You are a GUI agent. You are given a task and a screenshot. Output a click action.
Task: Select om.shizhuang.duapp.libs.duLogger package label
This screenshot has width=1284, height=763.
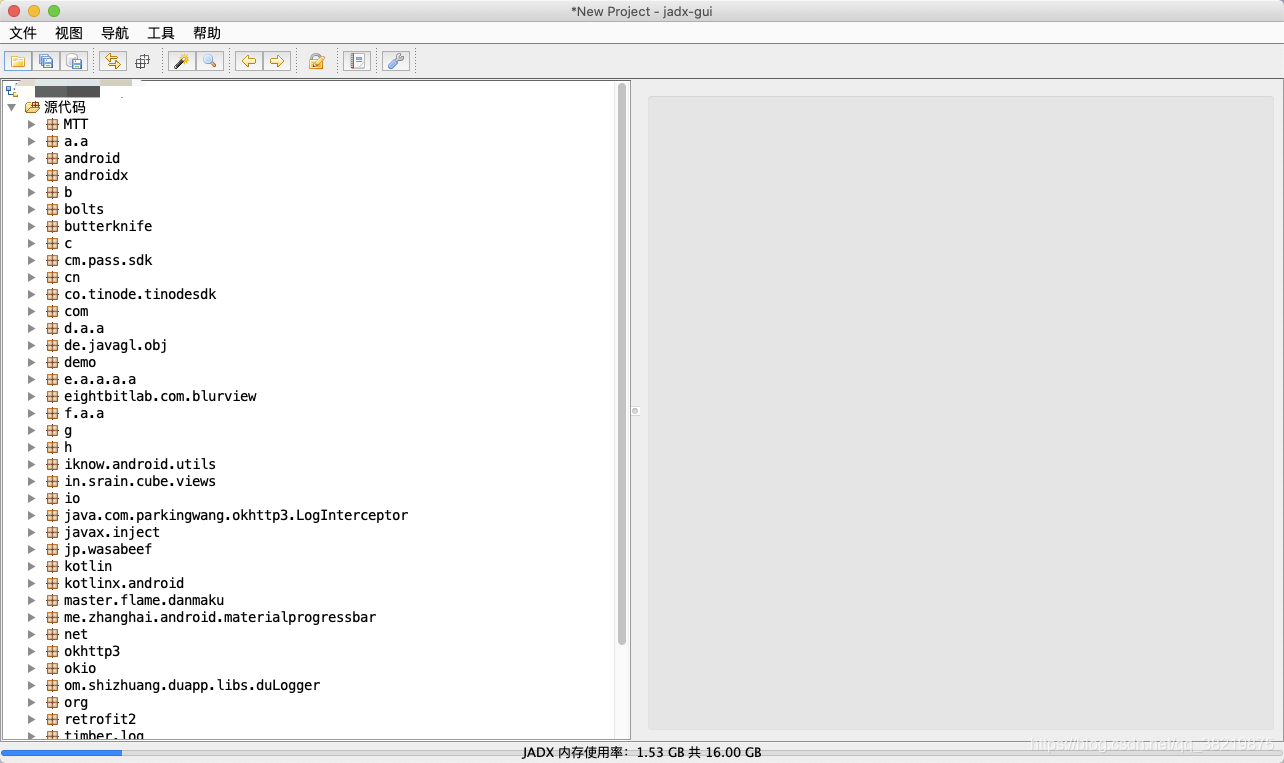(x=192, y=685)
